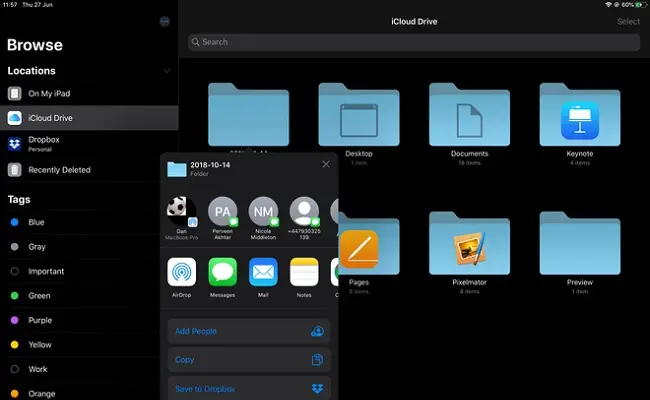Open the Pixelmator folder

[x=468, y=243]
